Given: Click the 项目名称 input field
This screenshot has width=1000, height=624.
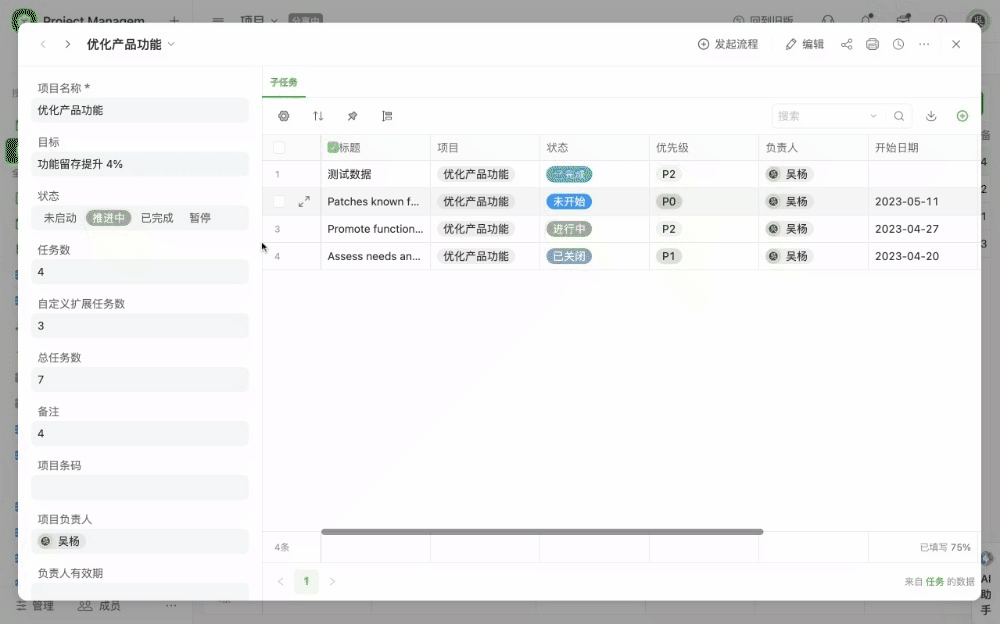Looking at the screenshot, I should (140, 110).
